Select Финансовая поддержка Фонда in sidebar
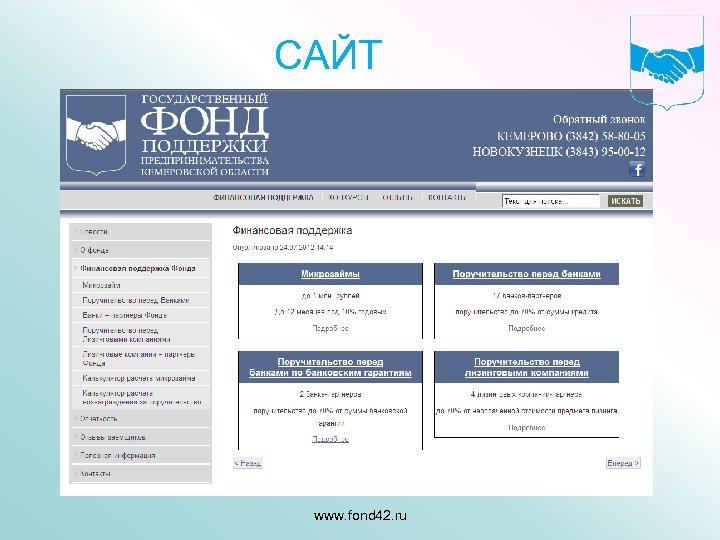 (x=141, y=269)
